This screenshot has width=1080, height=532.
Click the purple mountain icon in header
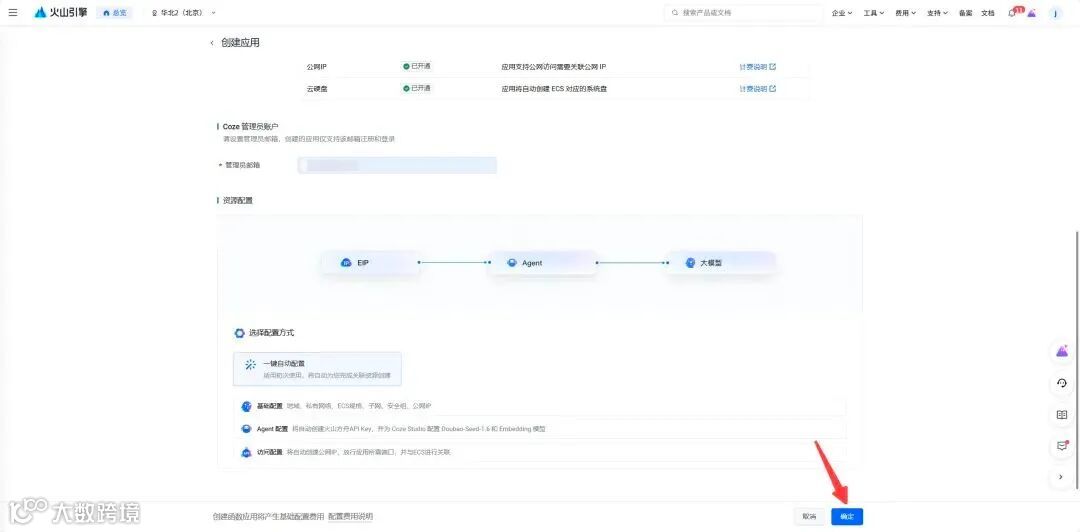tap(1032, 13)
